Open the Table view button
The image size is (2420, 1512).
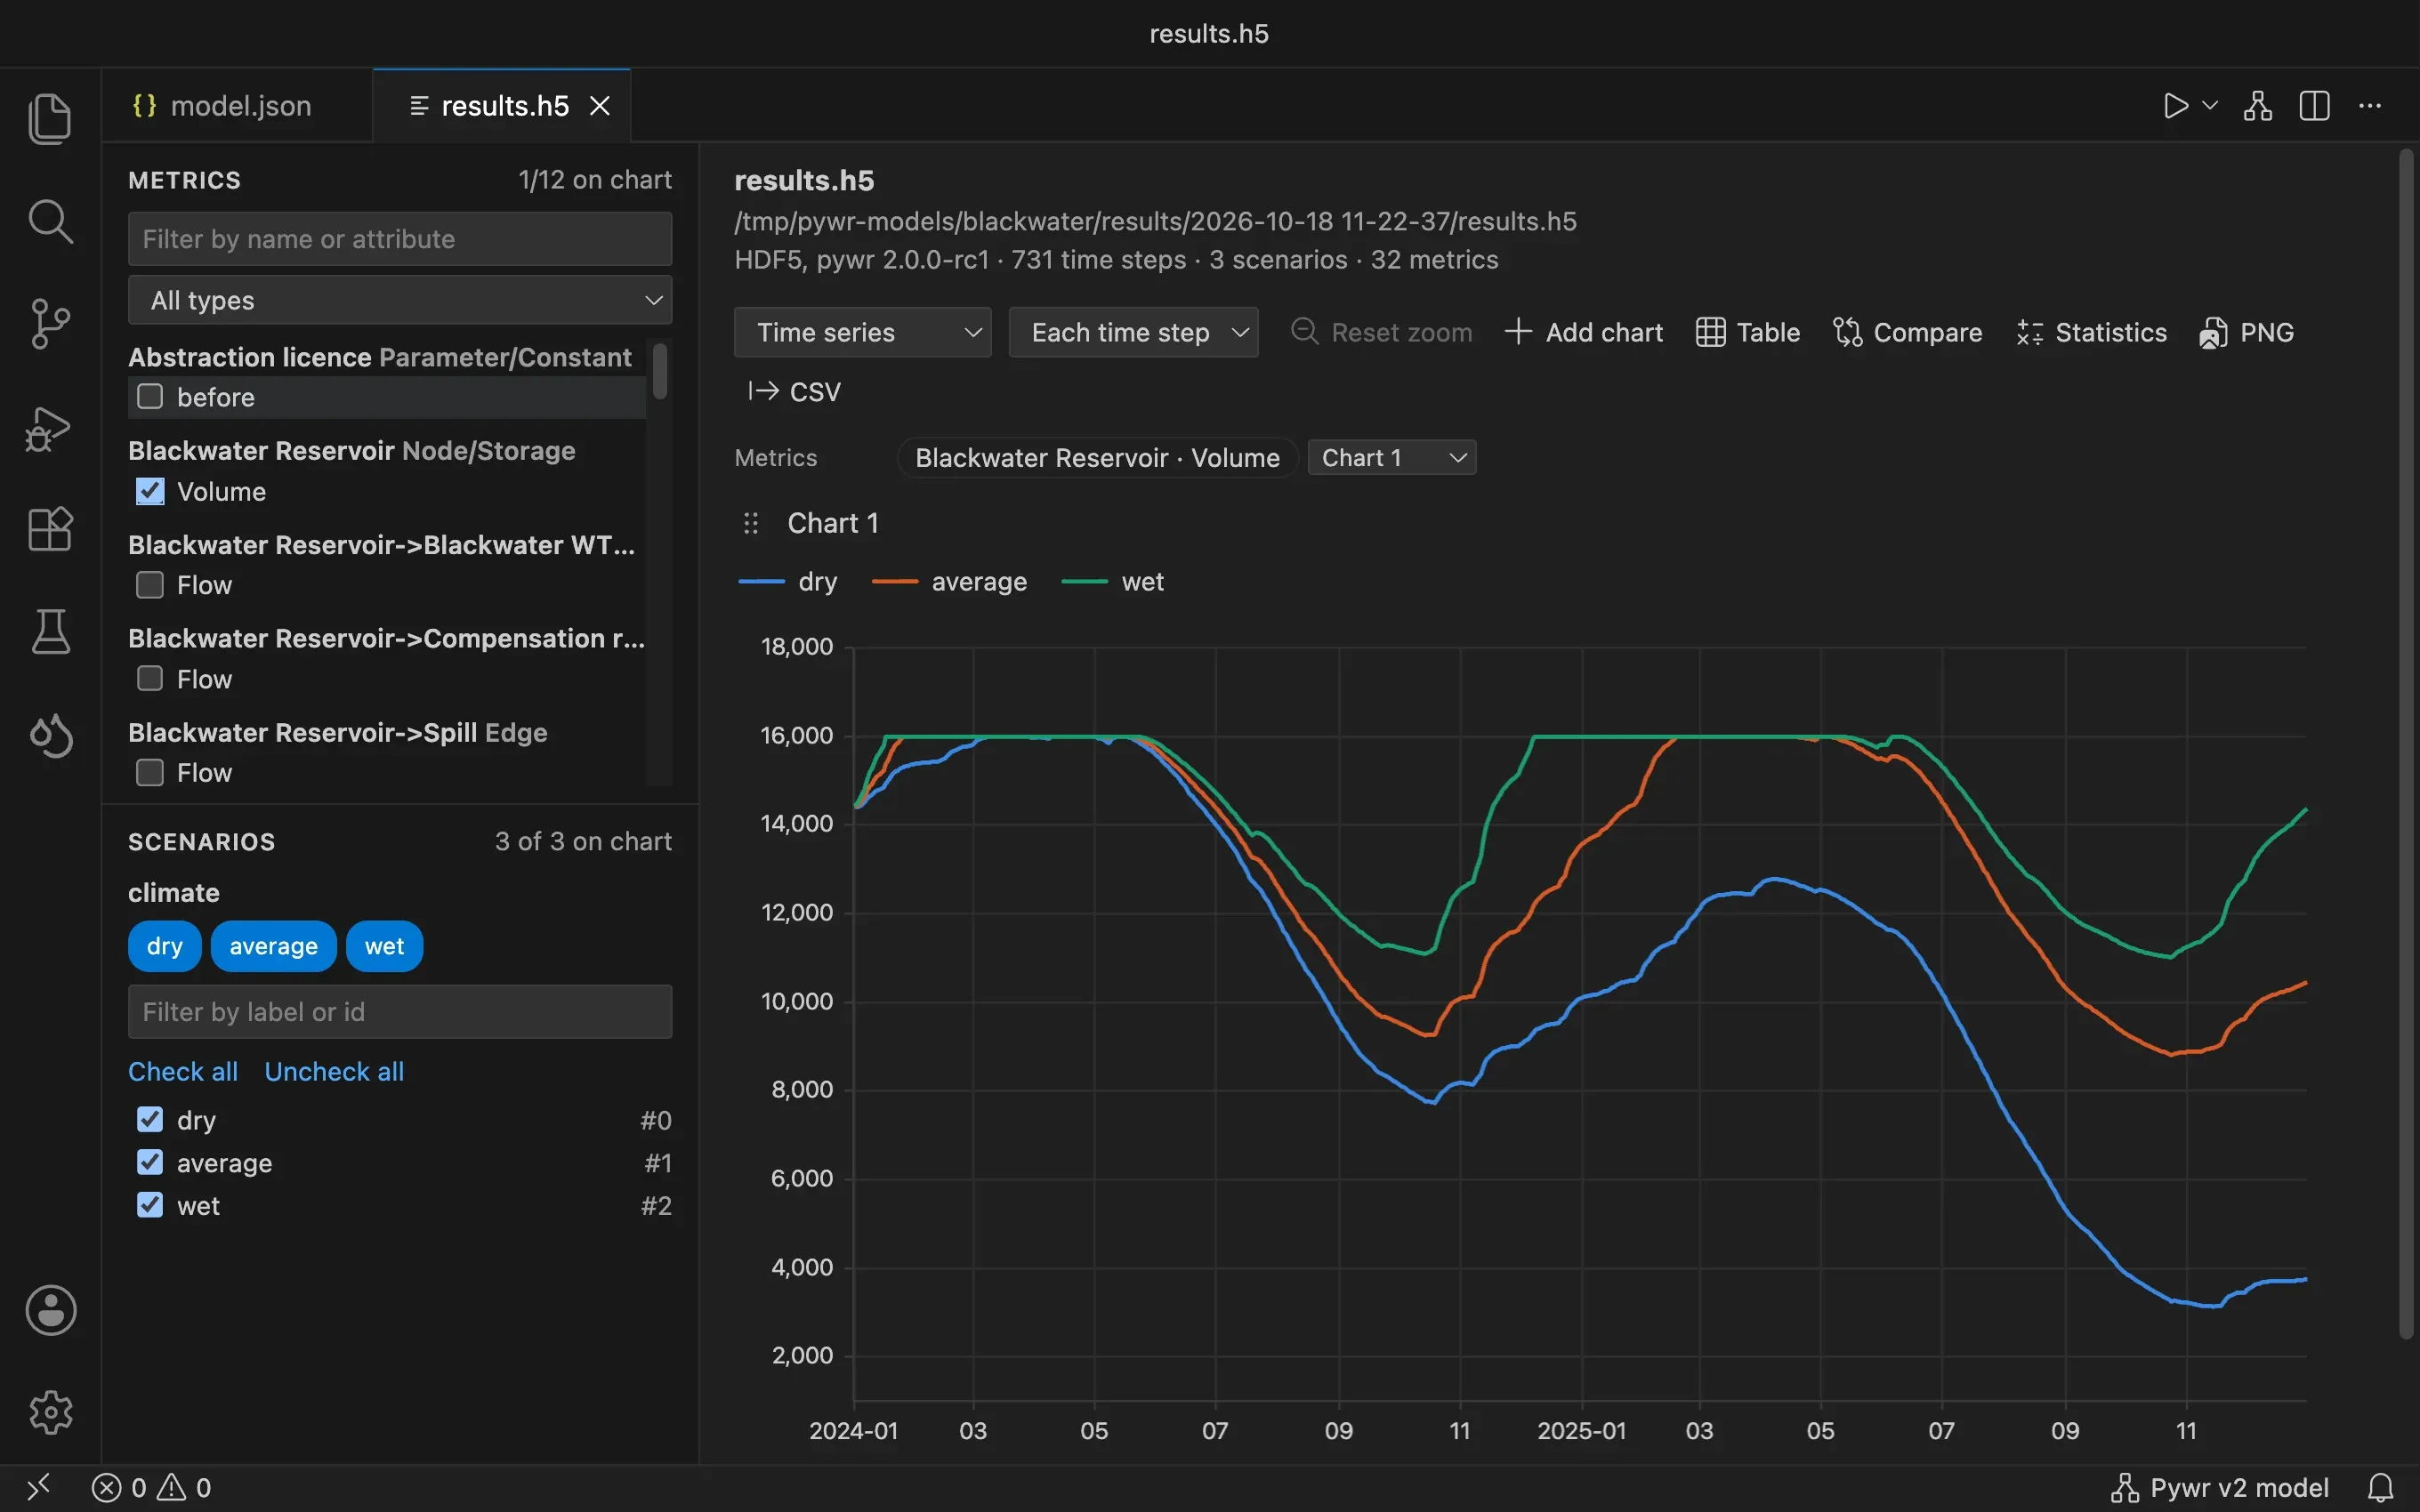[x=1748, y=332]
